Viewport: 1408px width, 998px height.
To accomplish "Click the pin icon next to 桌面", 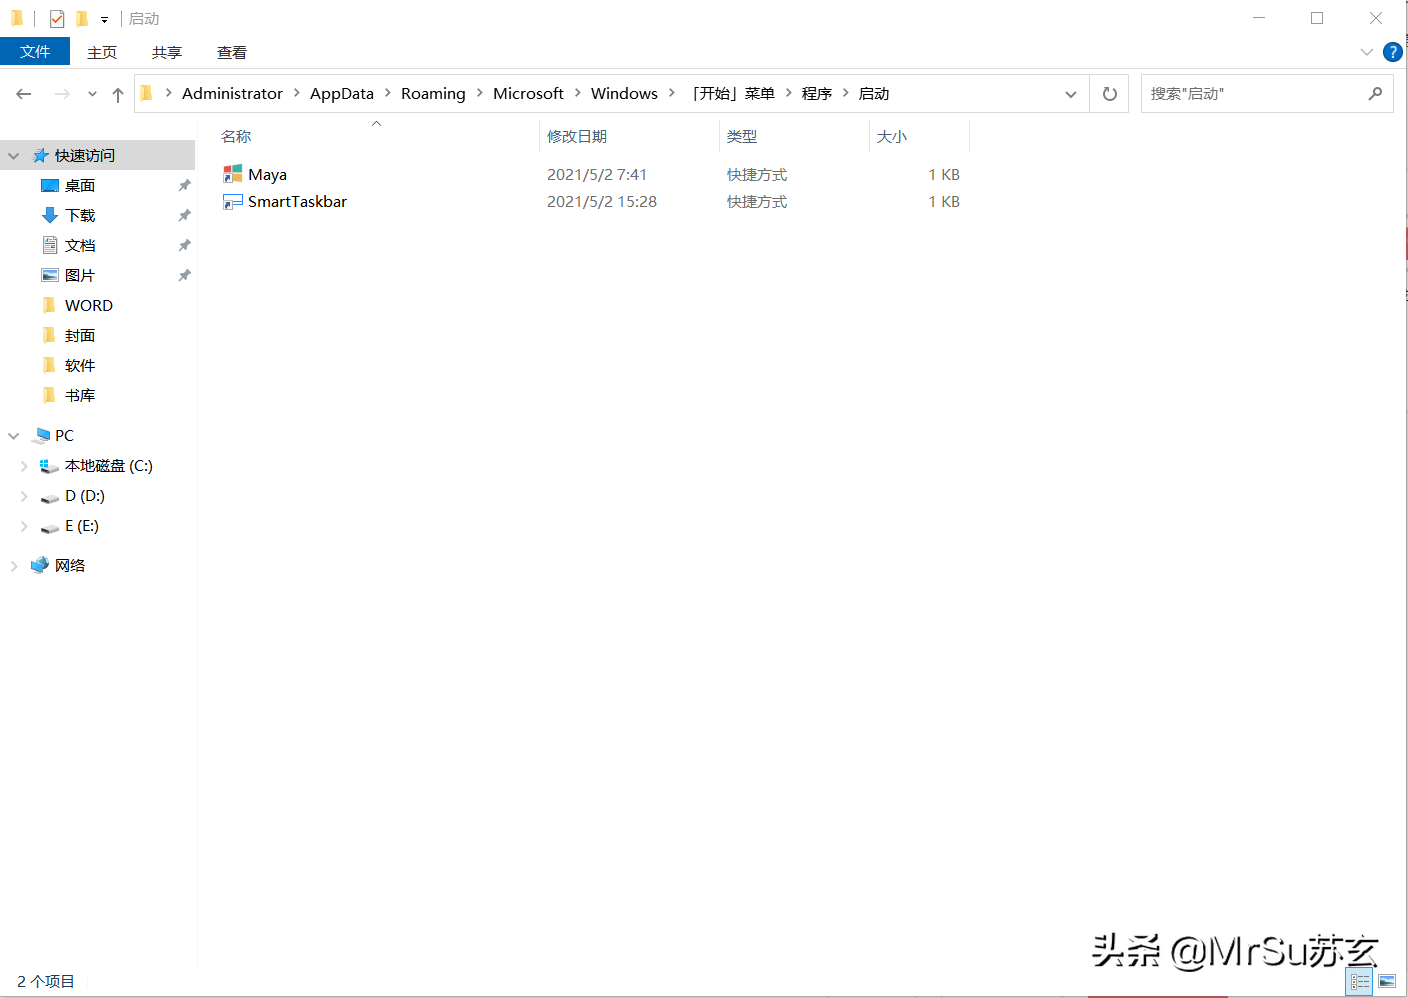I will (x=184, y=185).
